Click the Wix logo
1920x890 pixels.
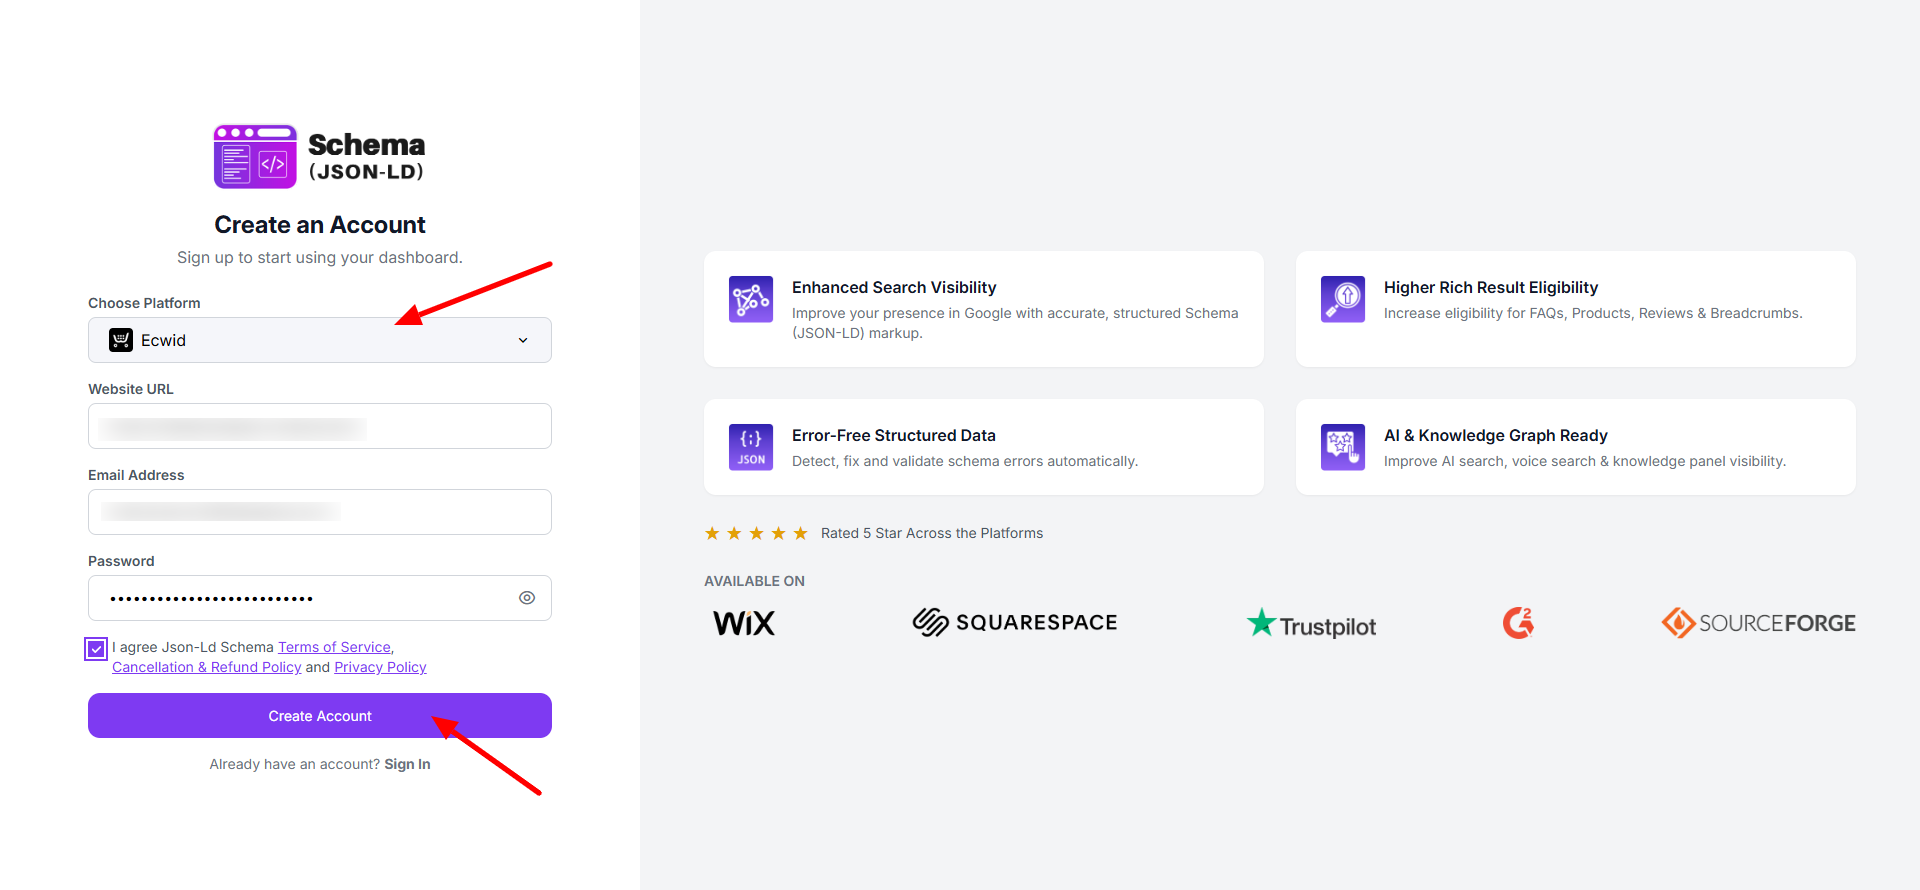744,623
